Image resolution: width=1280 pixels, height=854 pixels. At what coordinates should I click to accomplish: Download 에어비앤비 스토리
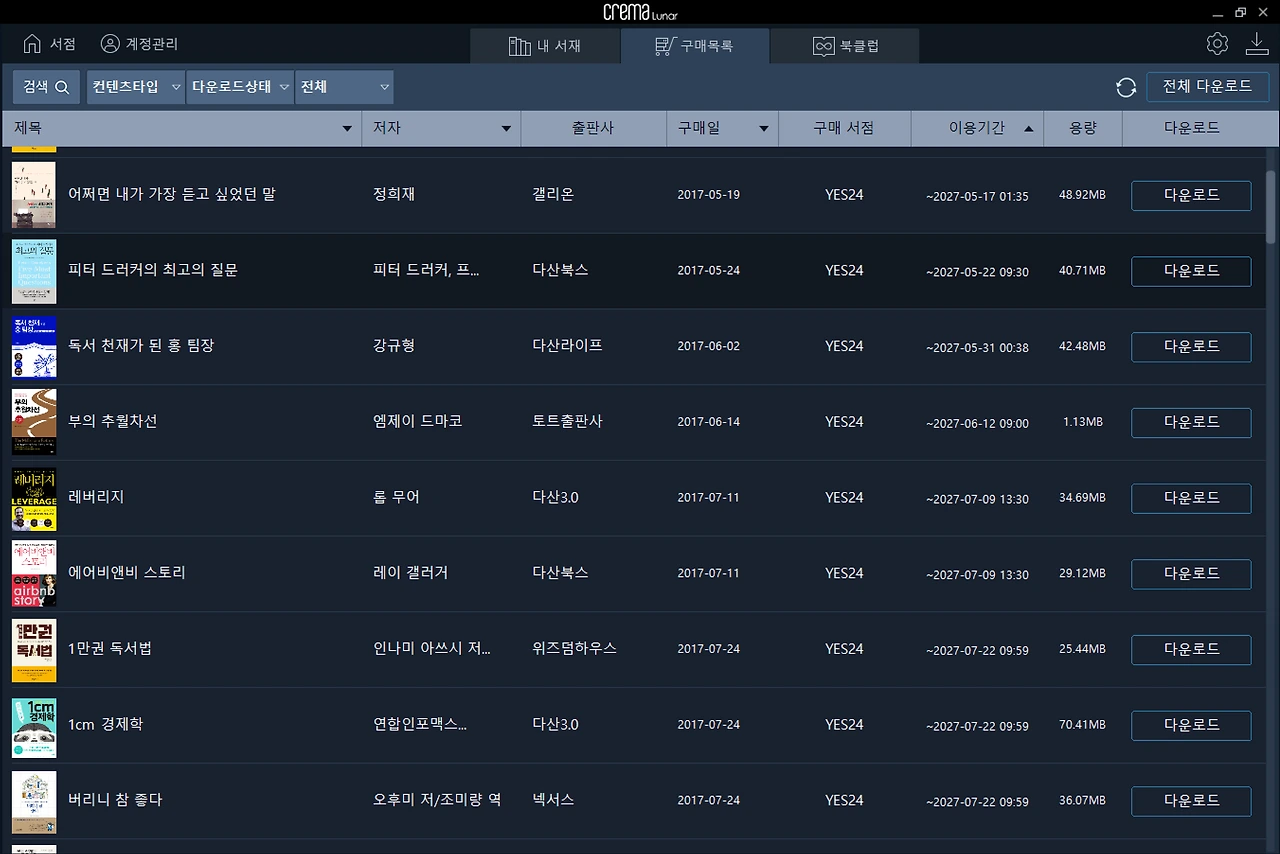pos(1191,573)
